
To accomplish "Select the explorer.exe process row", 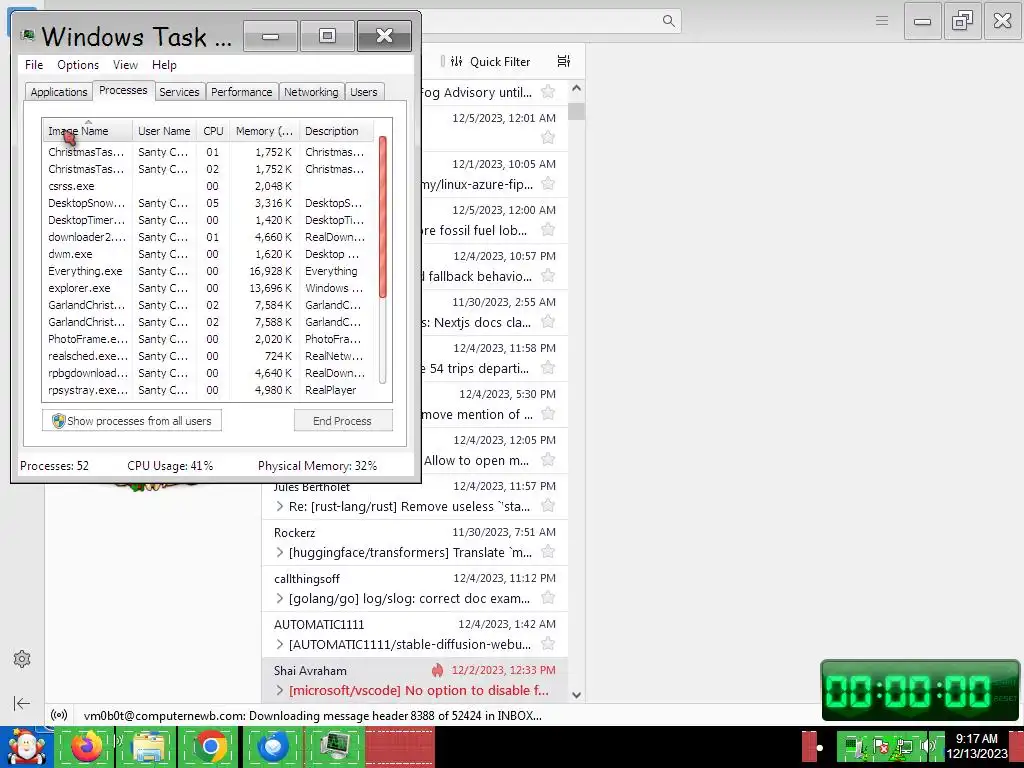I will 208,288.
